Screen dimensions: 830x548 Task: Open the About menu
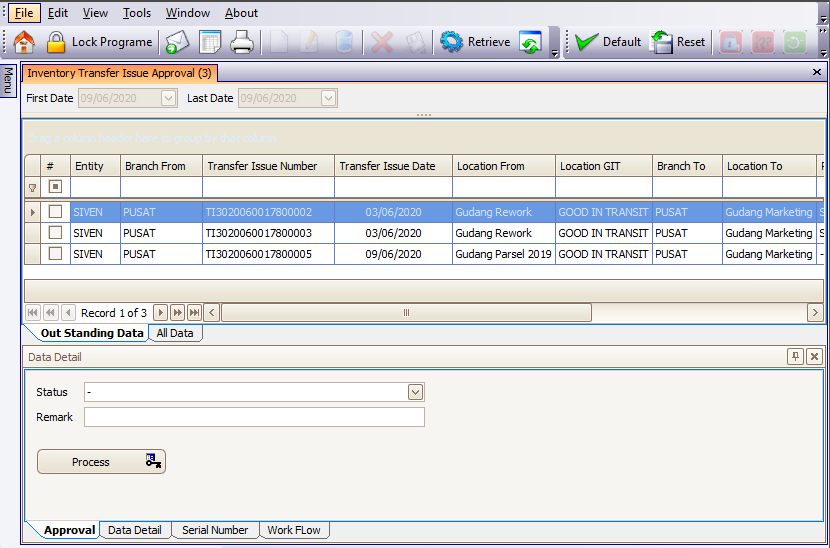pyautogui.click(x=241, y=13)
